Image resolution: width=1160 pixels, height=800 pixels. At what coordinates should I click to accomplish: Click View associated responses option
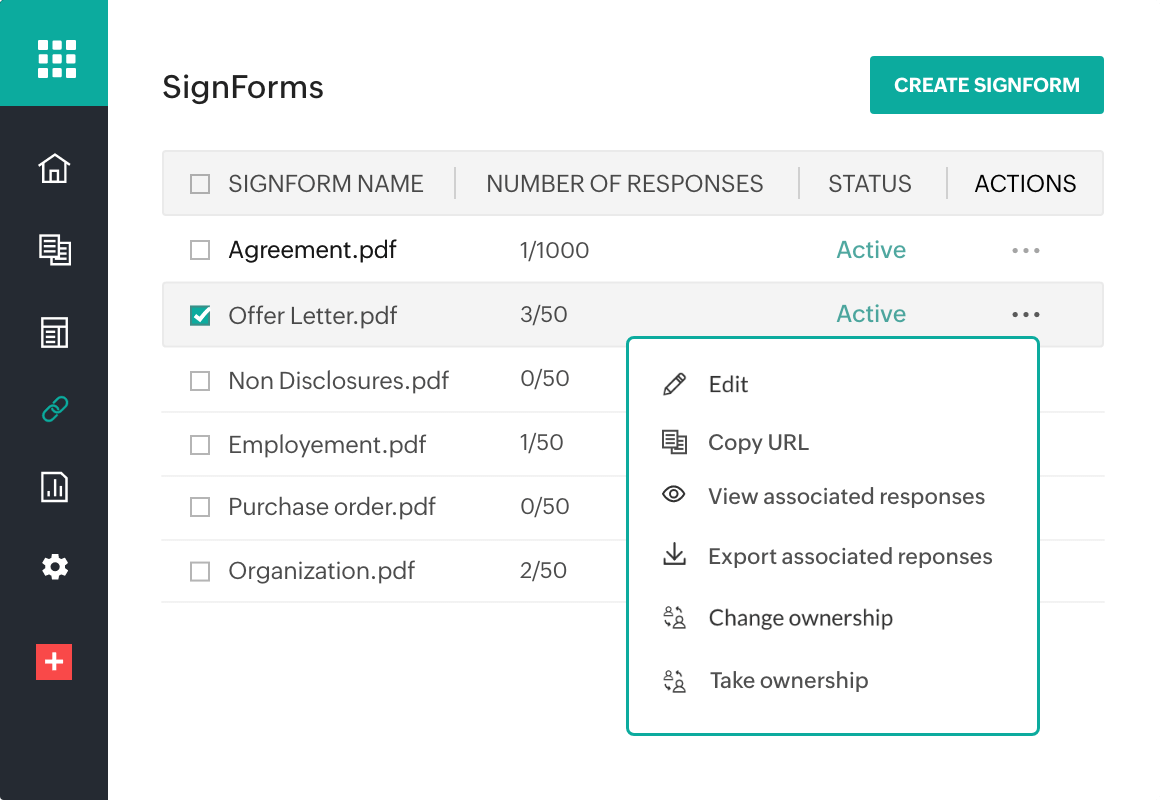[x=846, y=497]
